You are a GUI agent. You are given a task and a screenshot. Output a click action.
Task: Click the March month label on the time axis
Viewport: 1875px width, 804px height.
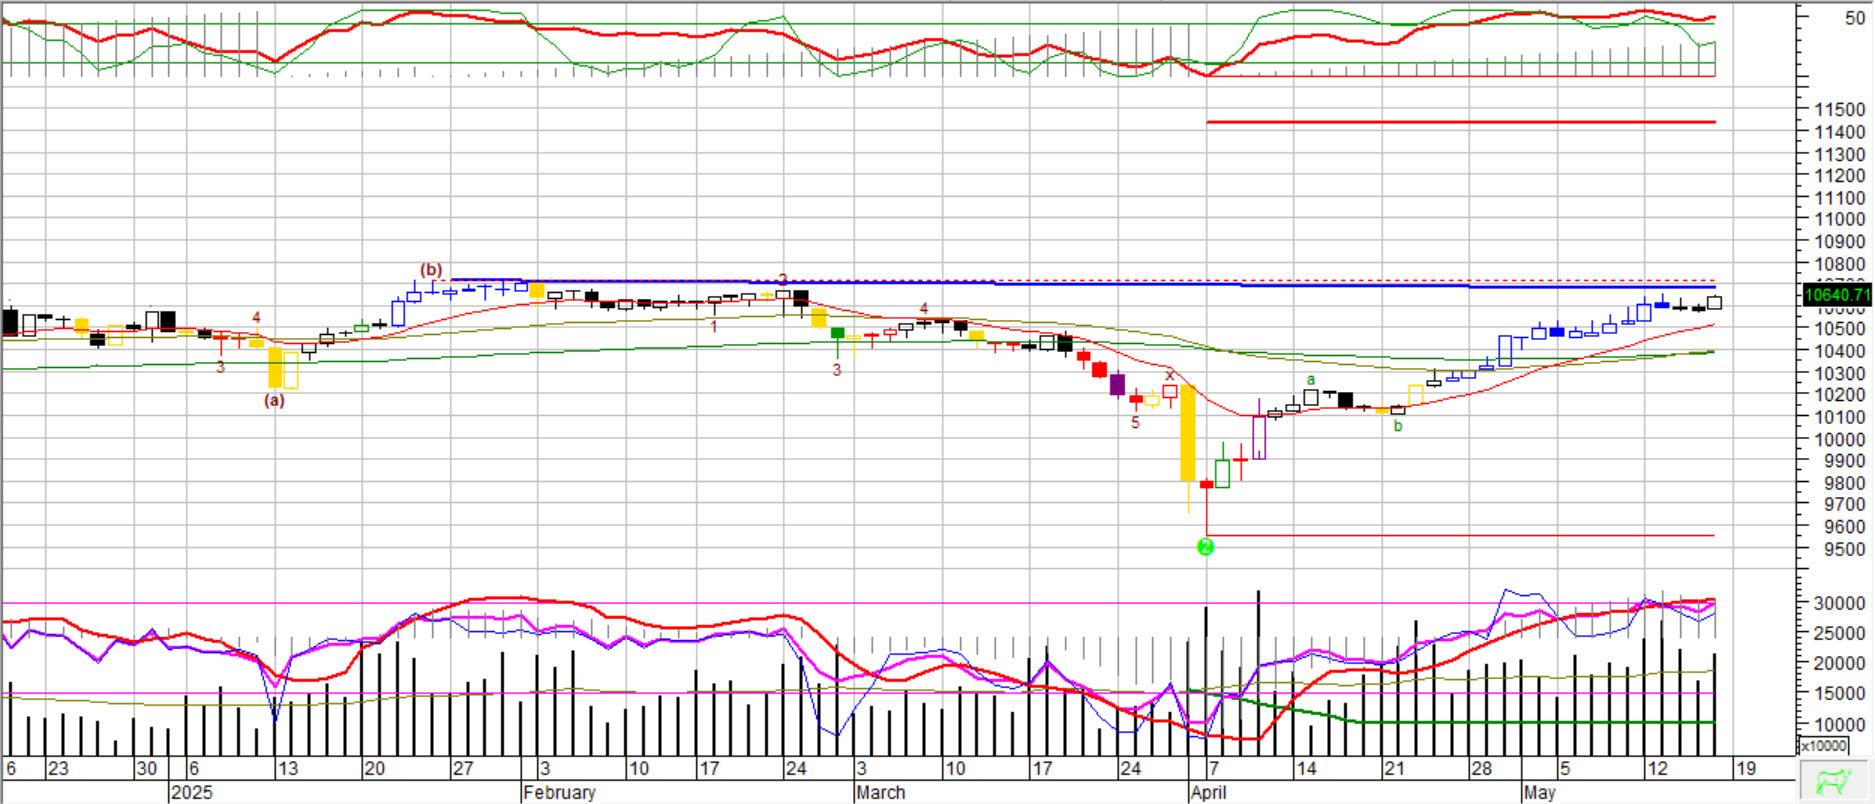[881, 793]
